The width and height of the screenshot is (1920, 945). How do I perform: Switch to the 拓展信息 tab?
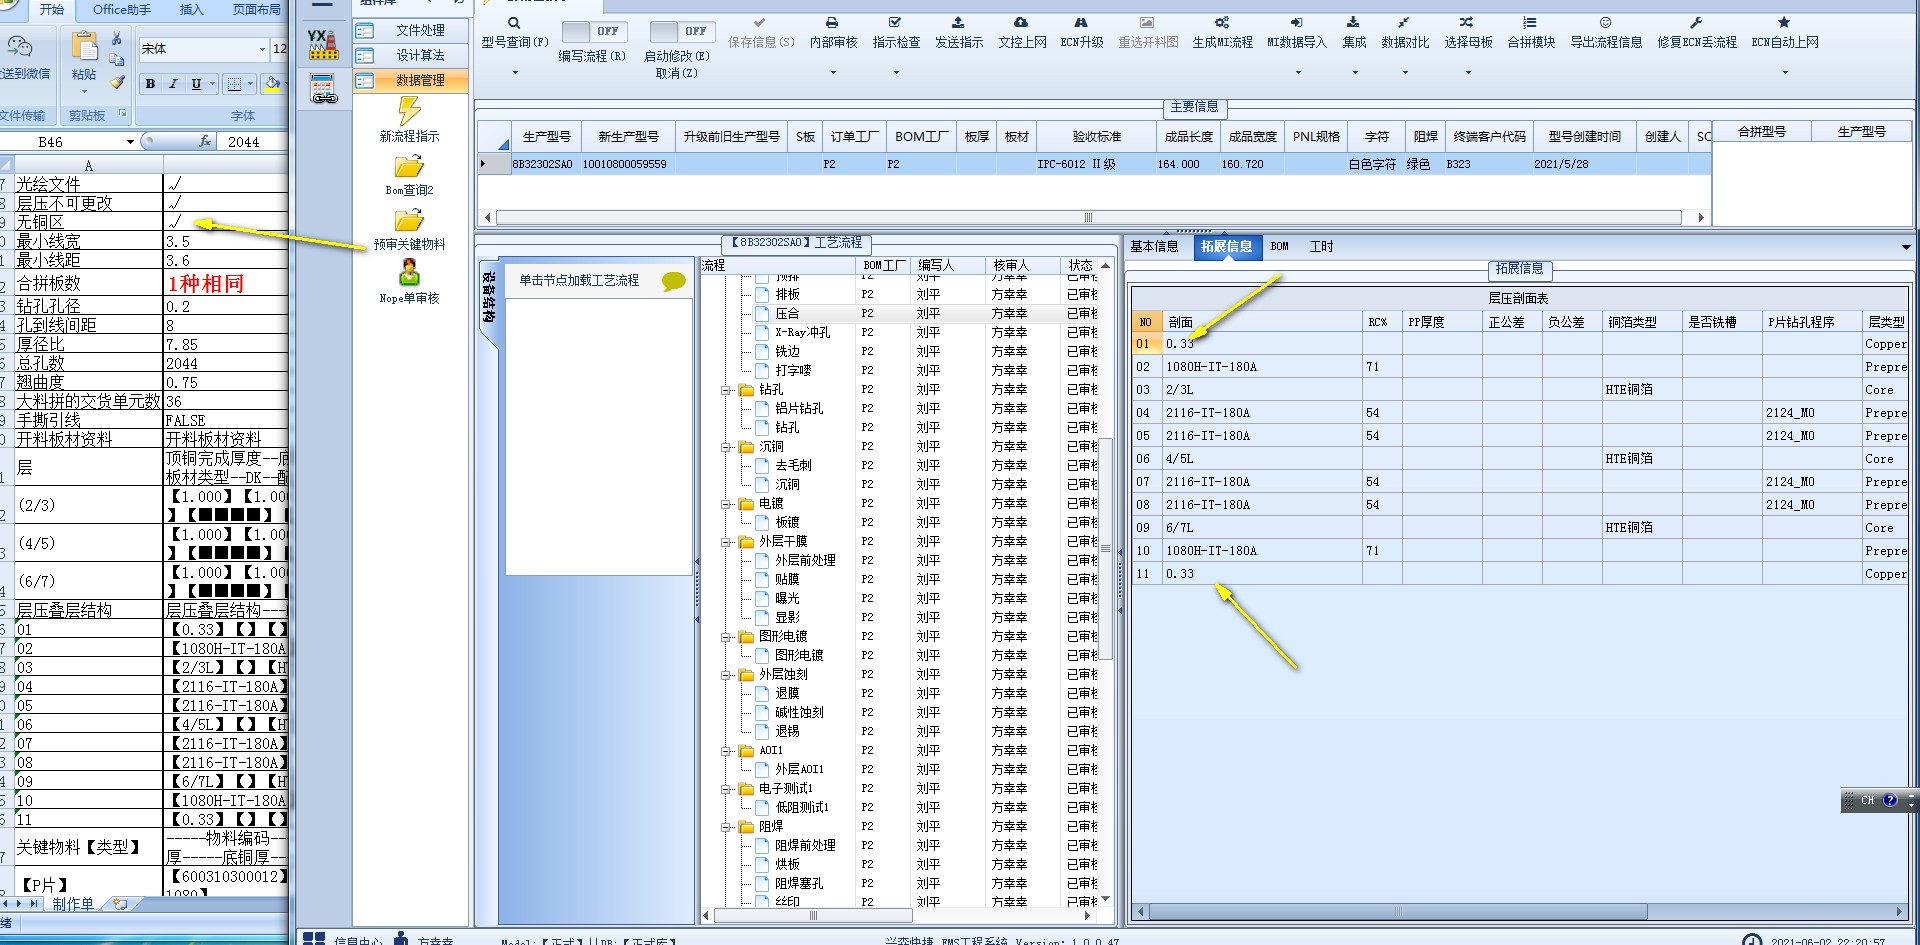pos(1225,246)
